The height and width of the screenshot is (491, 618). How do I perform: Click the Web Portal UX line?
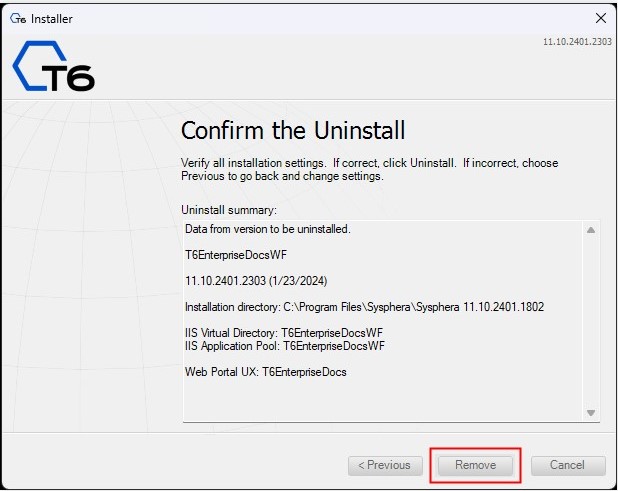click(x=266, y=372)
